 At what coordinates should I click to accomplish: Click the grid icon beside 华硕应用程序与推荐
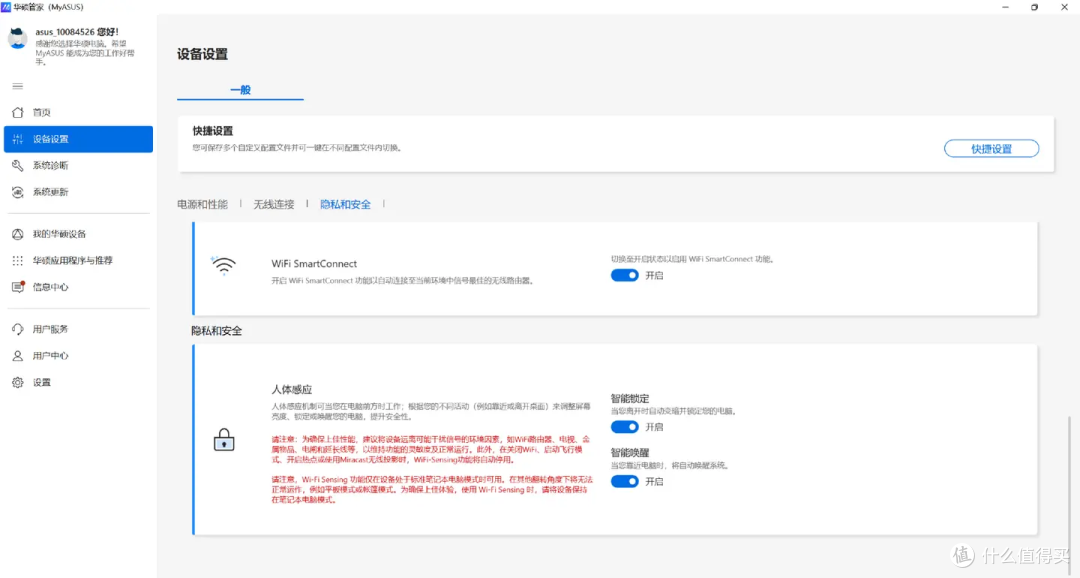click(18, 260)
